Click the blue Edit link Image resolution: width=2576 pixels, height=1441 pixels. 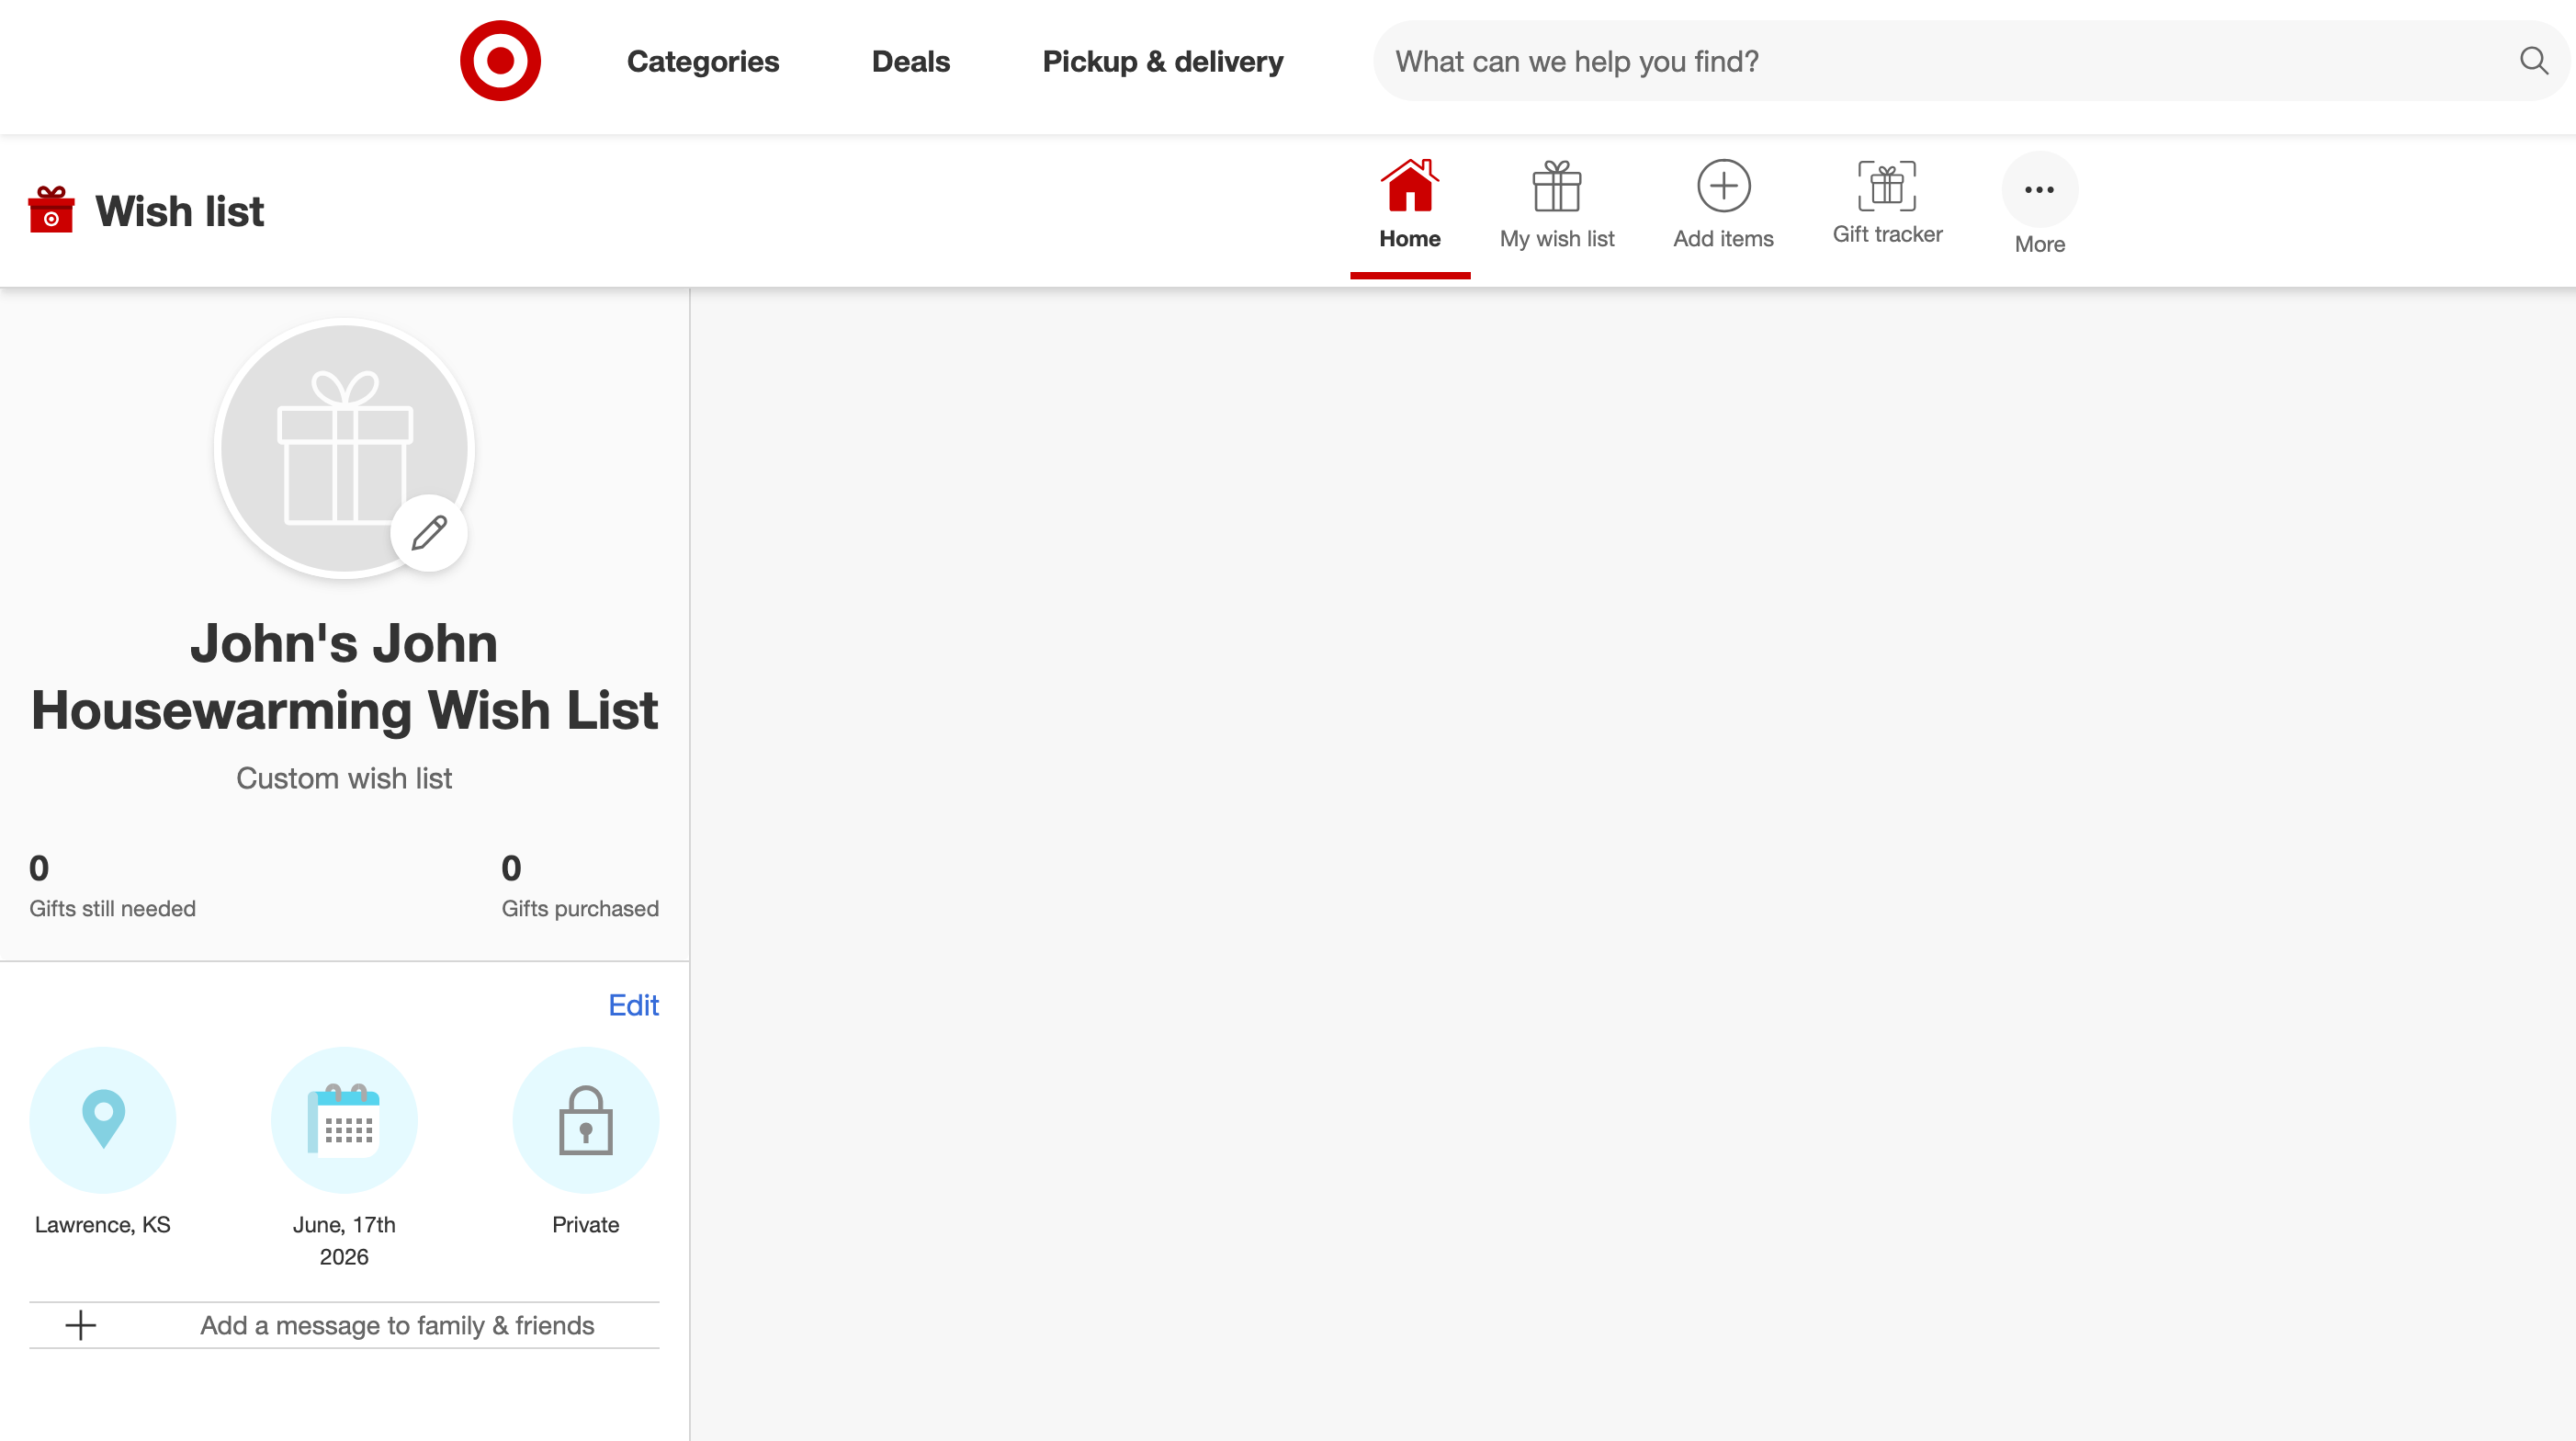633,1005
